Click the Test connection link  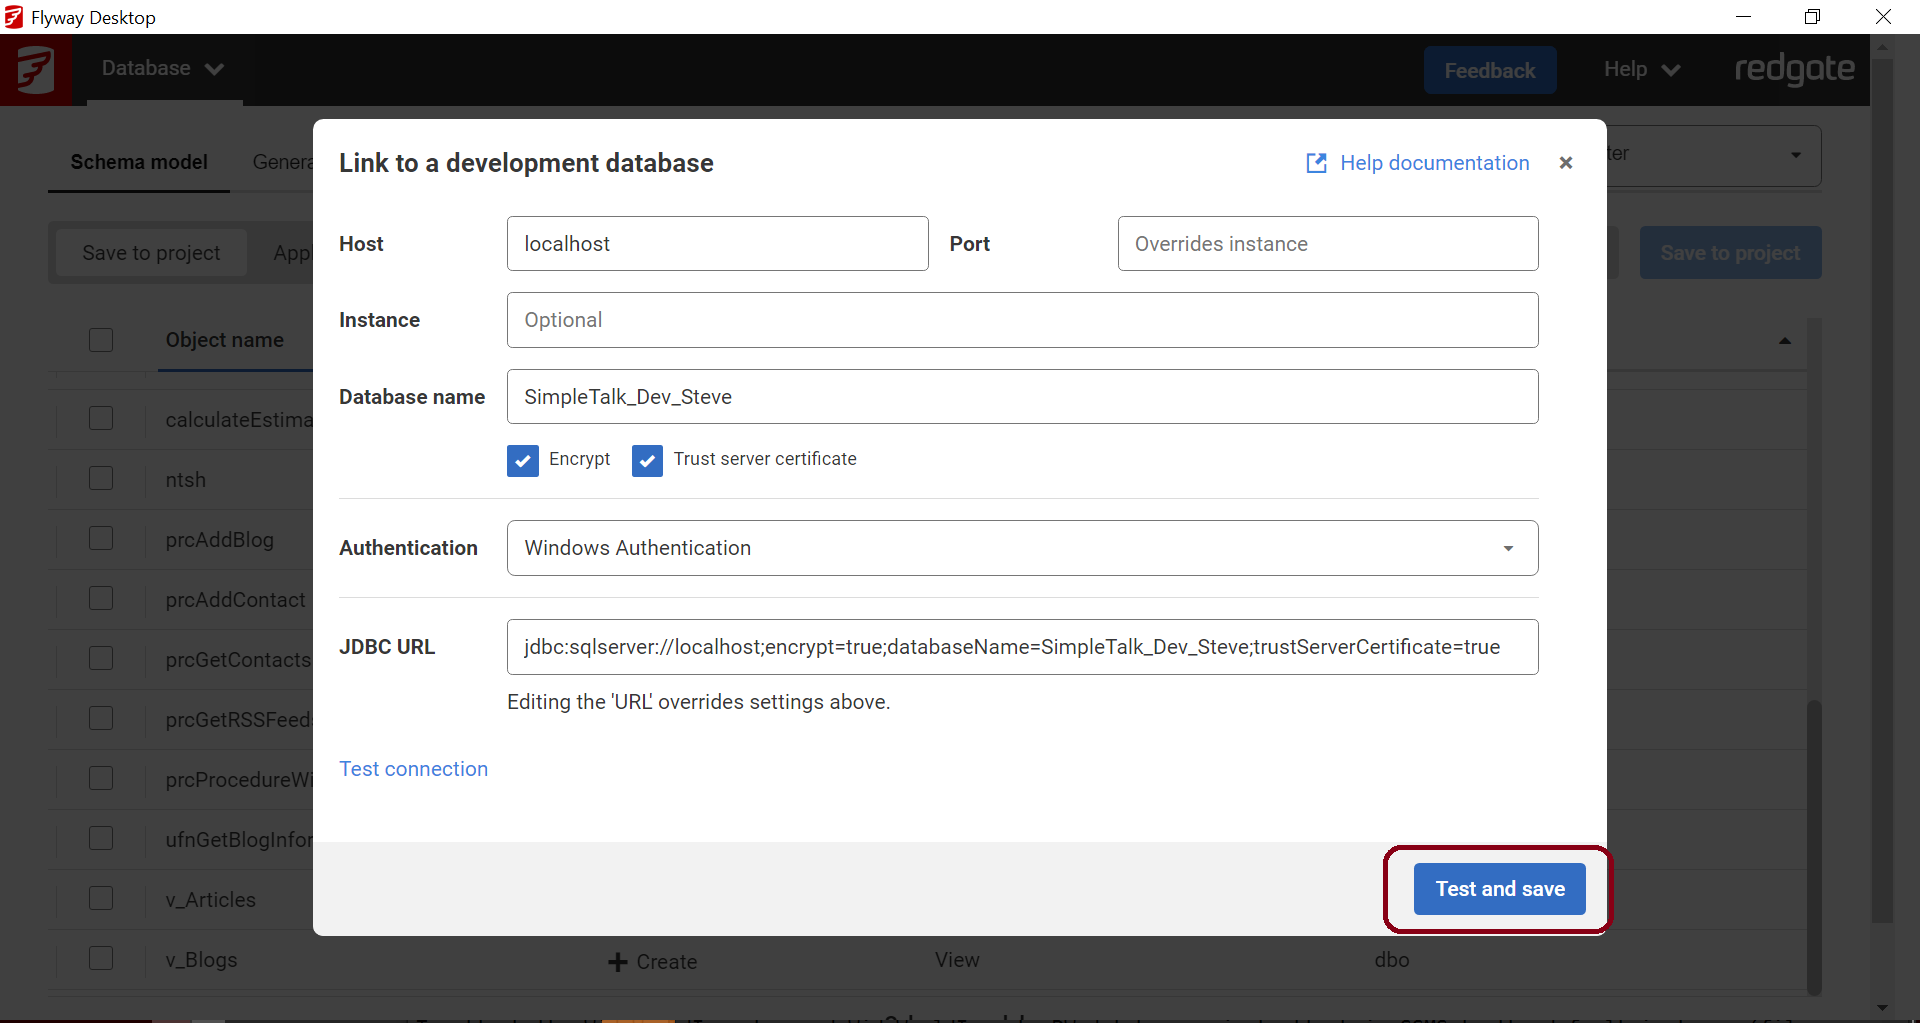[413, 769]
